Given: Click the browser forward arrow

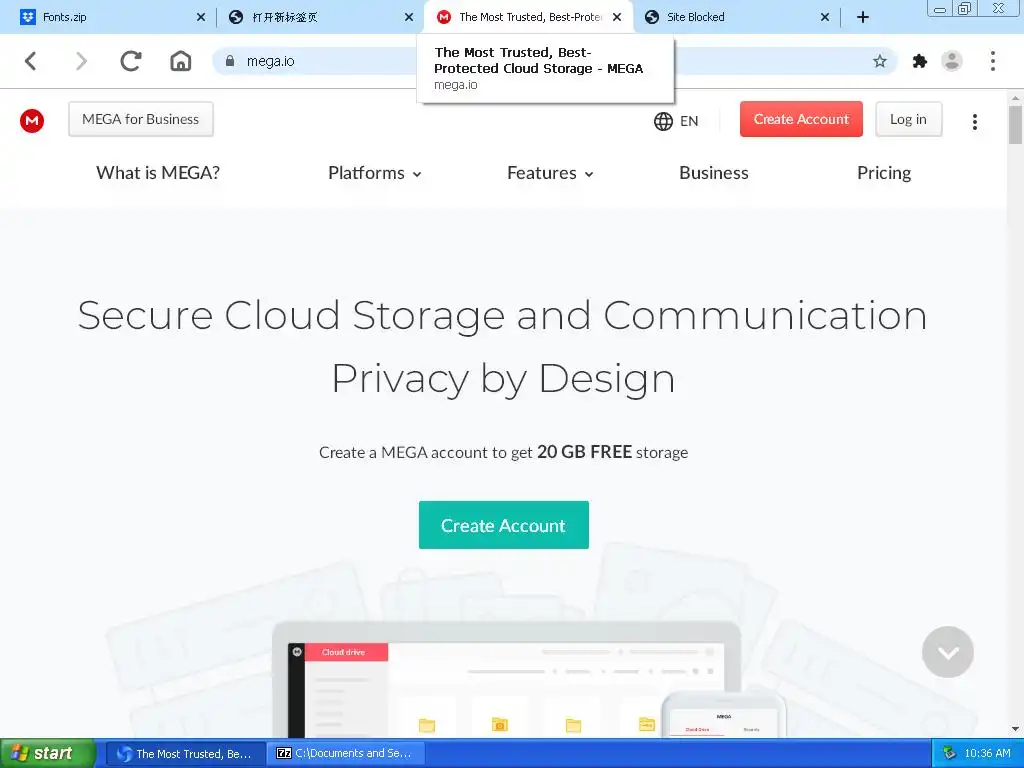Looking at the screenshot, I should click(81, 61).
